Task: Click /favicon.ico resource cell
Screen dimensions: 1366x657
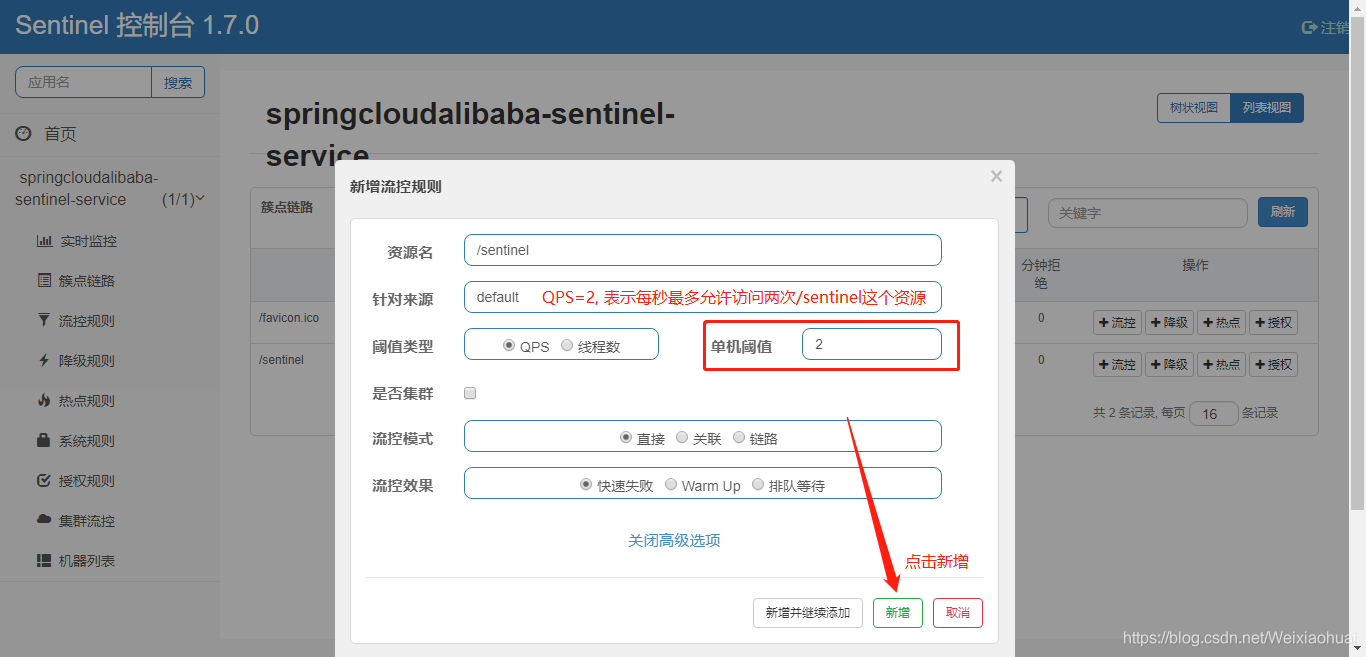Action: [x=289, y=317]
